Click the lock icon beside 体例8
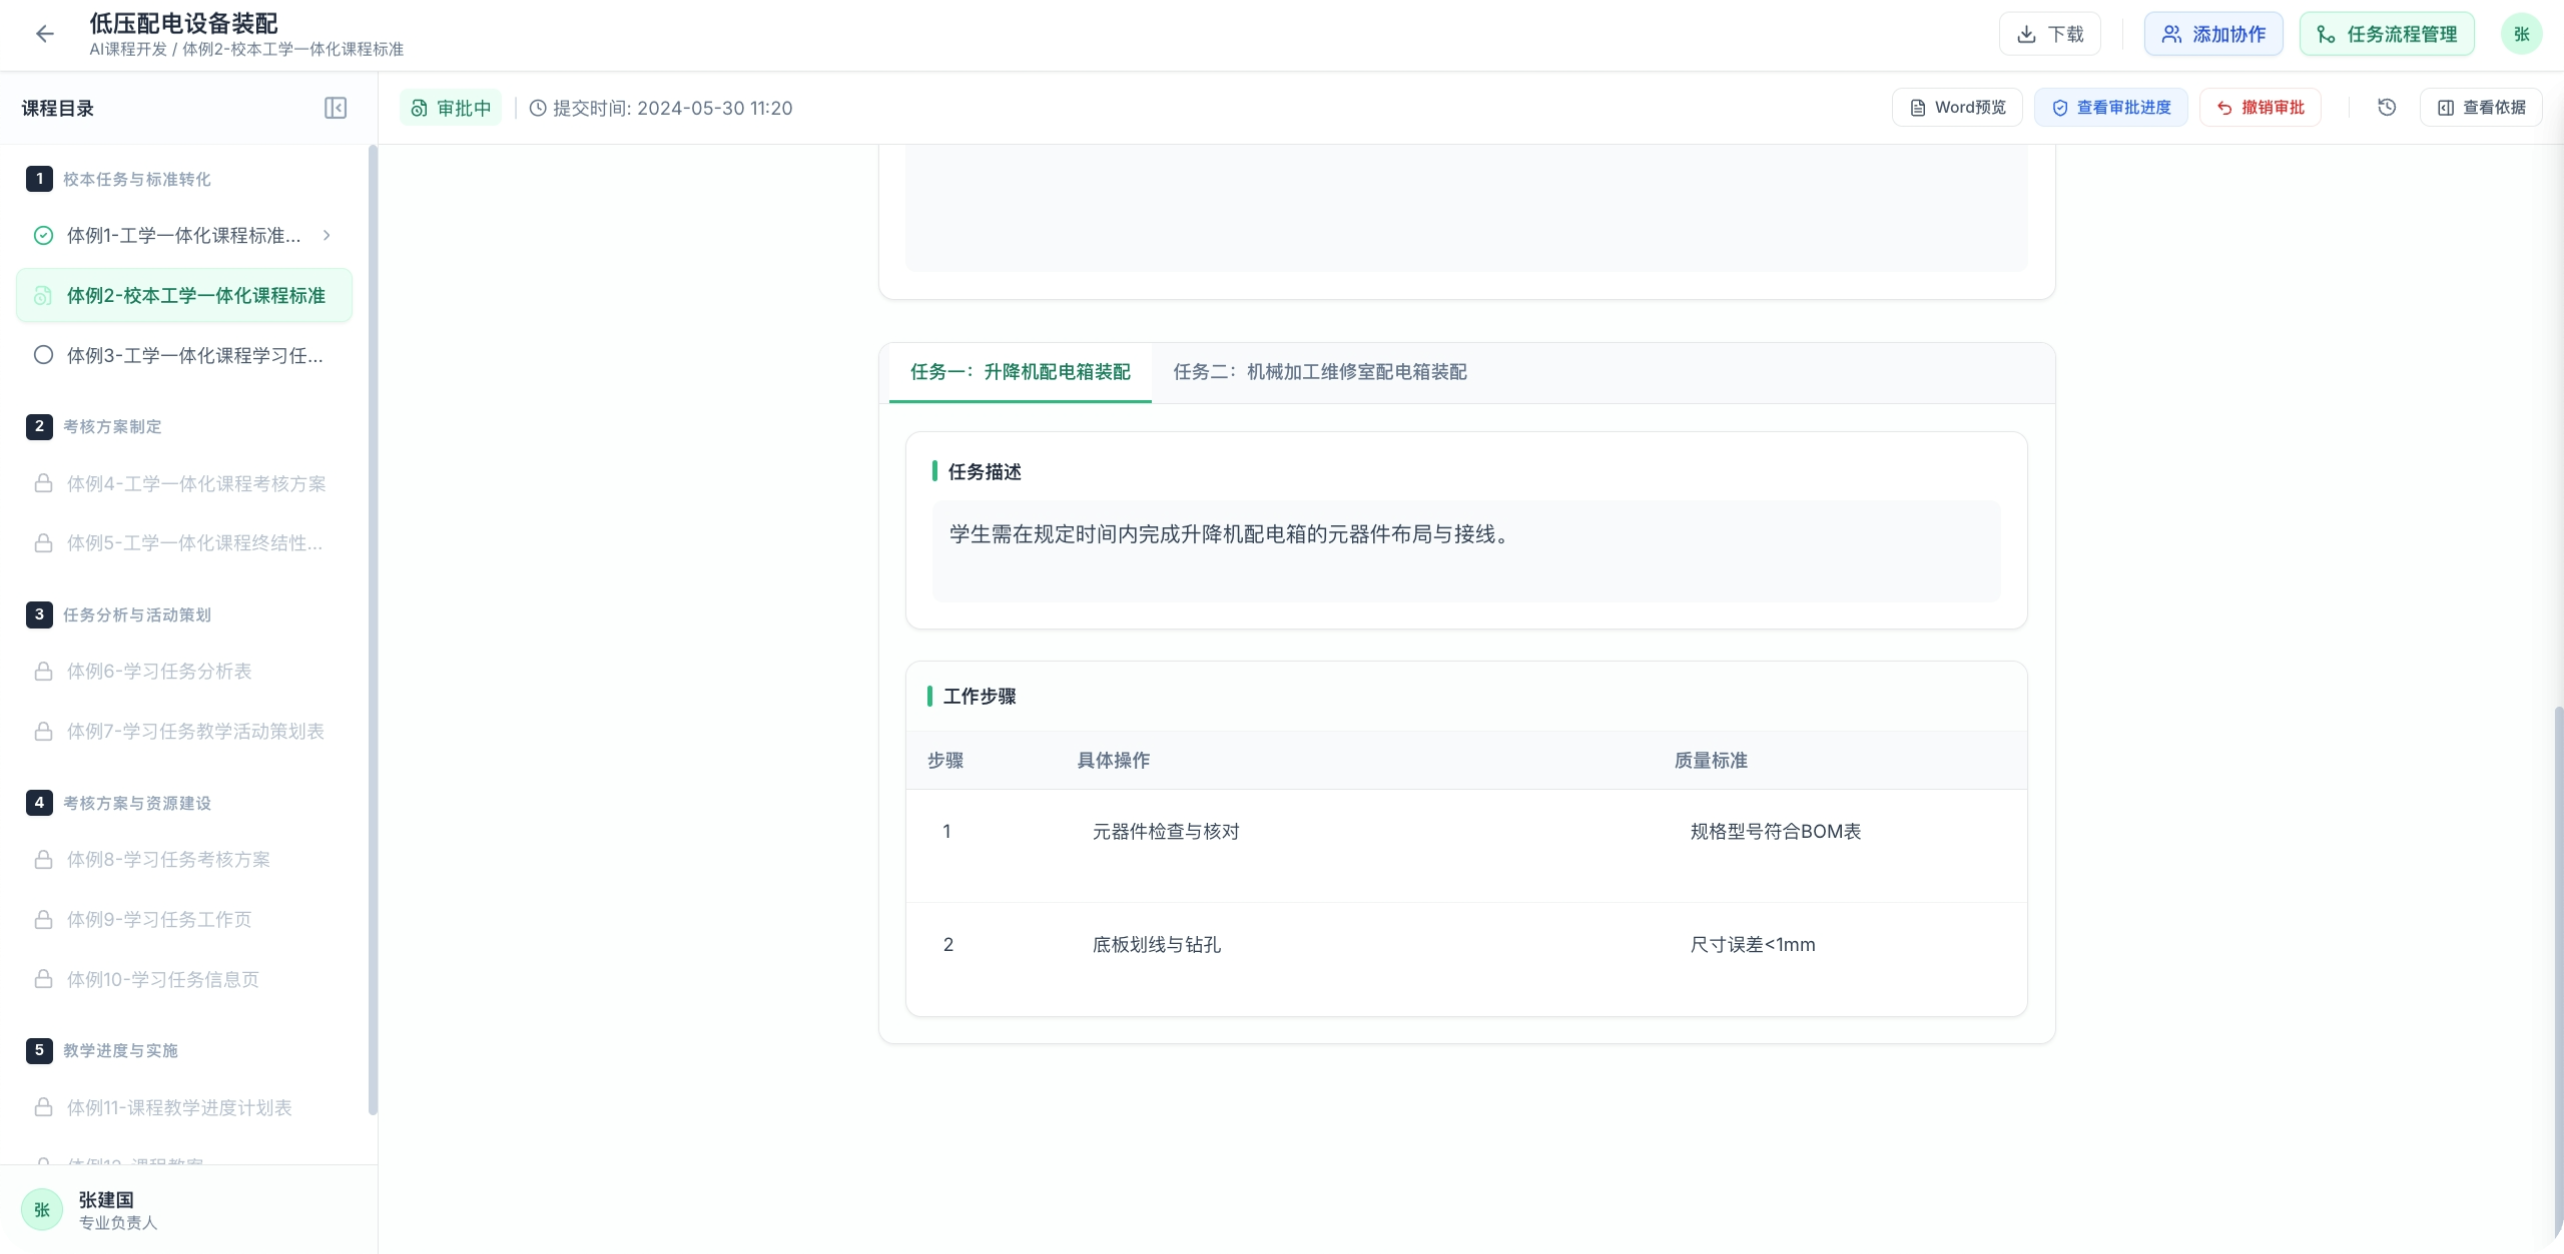This screenshot has height=1254, width=2564. point(43,860)
